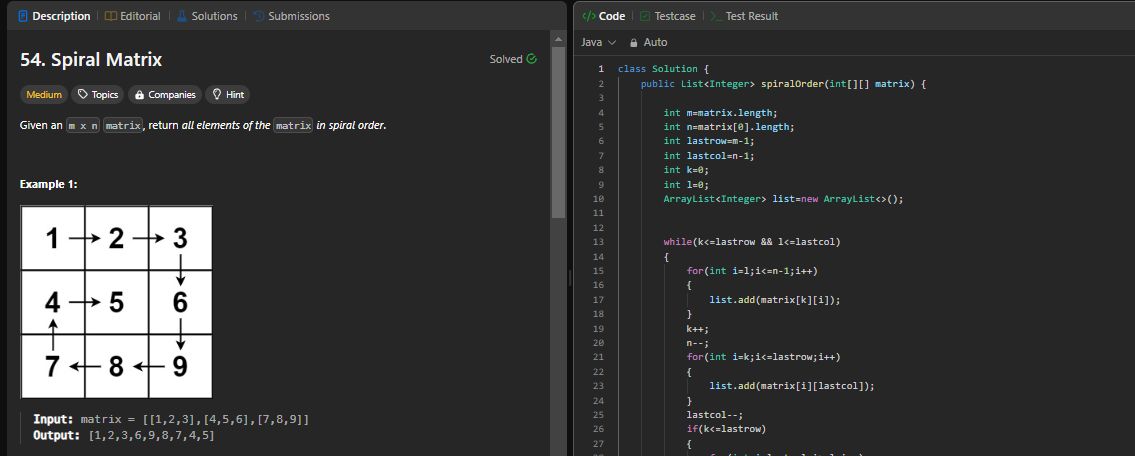The image size is (1135, 456).
Task: Click the Description document icon
Action: click(x=23, y=16)
